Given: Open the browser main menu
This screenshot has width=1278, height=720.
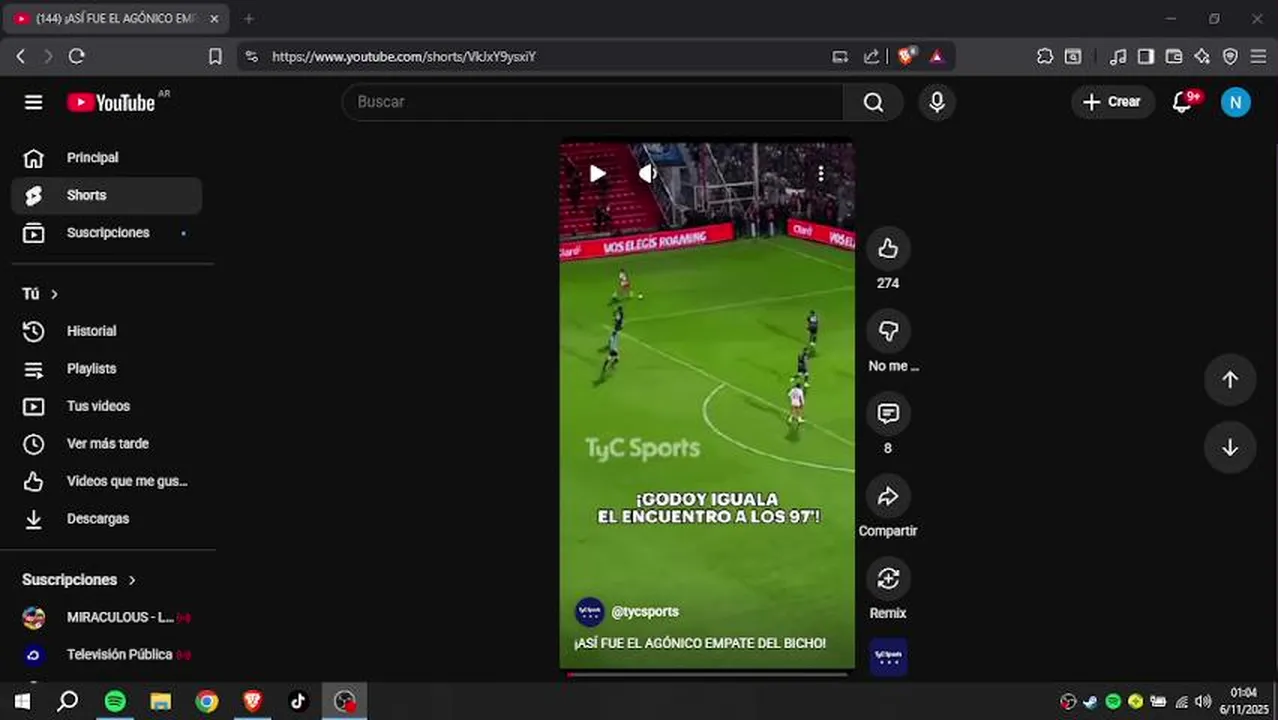Looking at the screenshot, I should (1259, 57).
